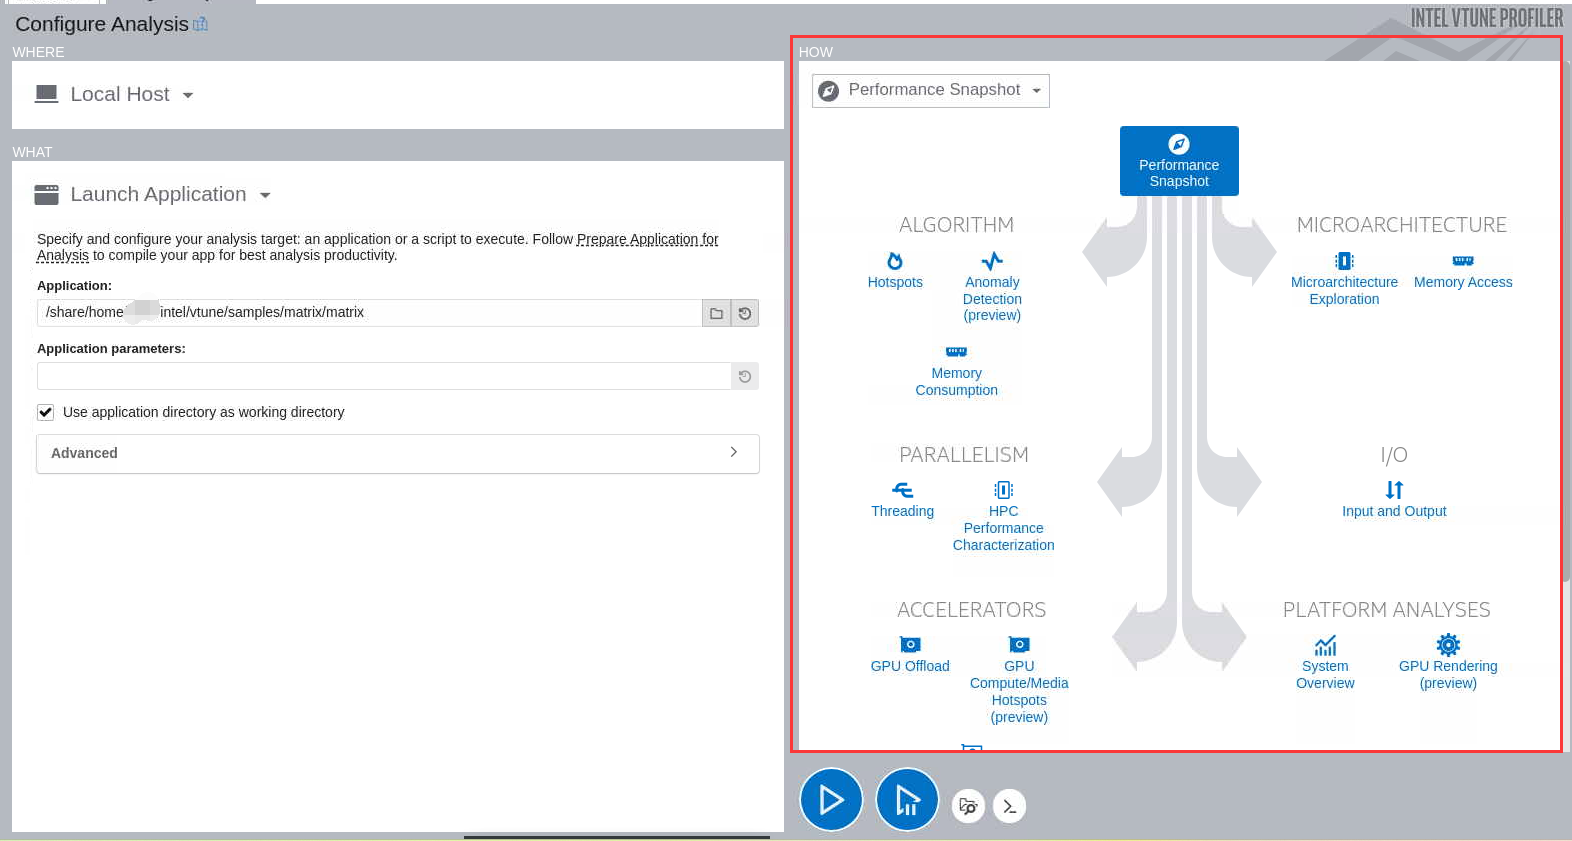Click the WHAT pane label

point(32,152)
